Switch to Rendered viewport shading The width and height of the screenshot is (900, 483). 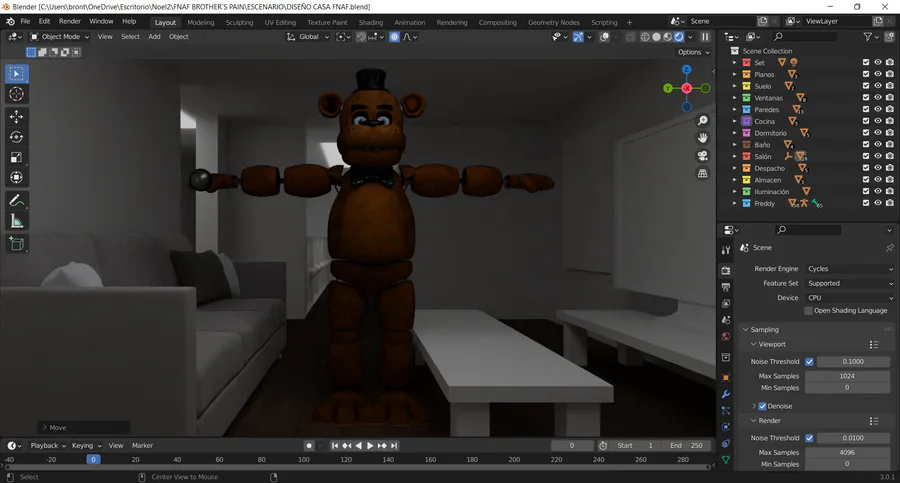(679, 37)
